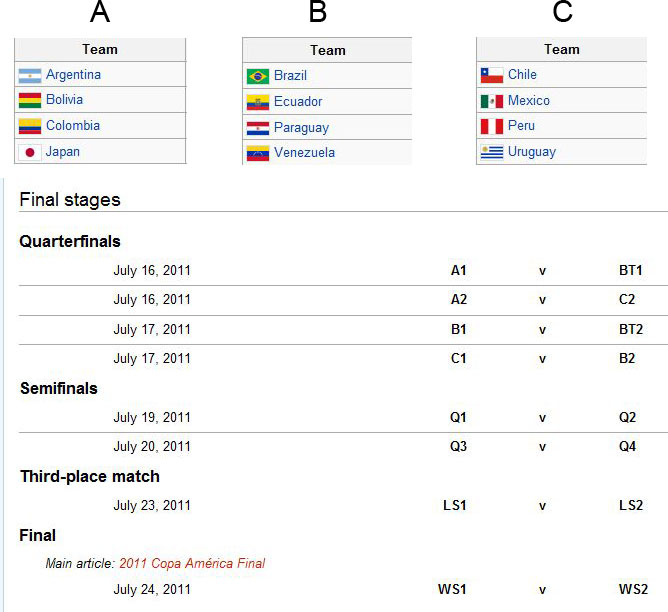Click the Argentina flag icon
Screen dimensions: 668x612
(x=30, y=75)
